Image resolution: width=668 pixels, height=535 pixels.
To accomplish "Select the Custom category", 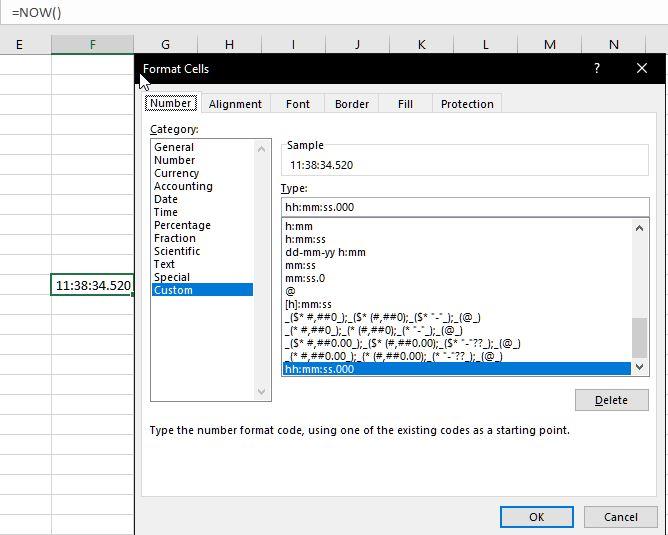I will click(202, 290).
